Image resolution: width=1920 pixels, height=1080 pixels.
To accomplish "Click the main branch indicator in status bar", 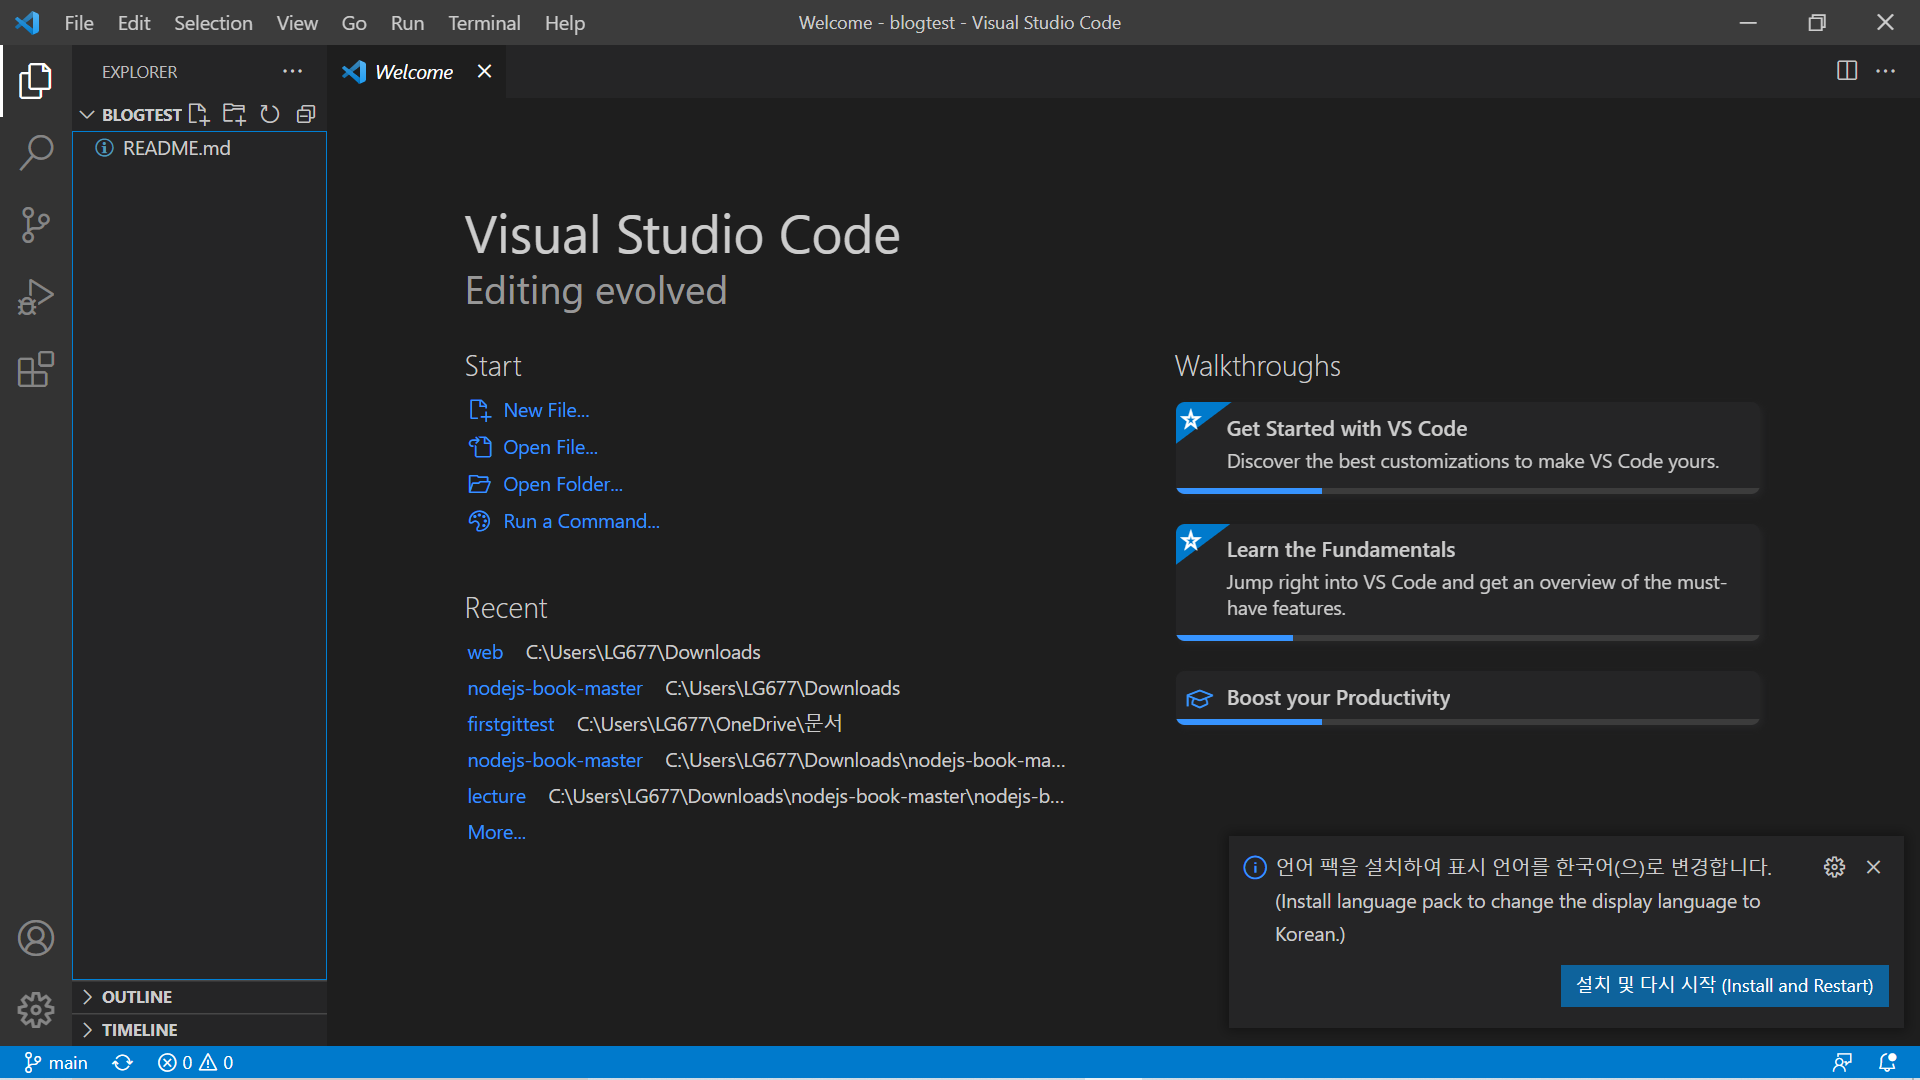I will coord(56,1062).
